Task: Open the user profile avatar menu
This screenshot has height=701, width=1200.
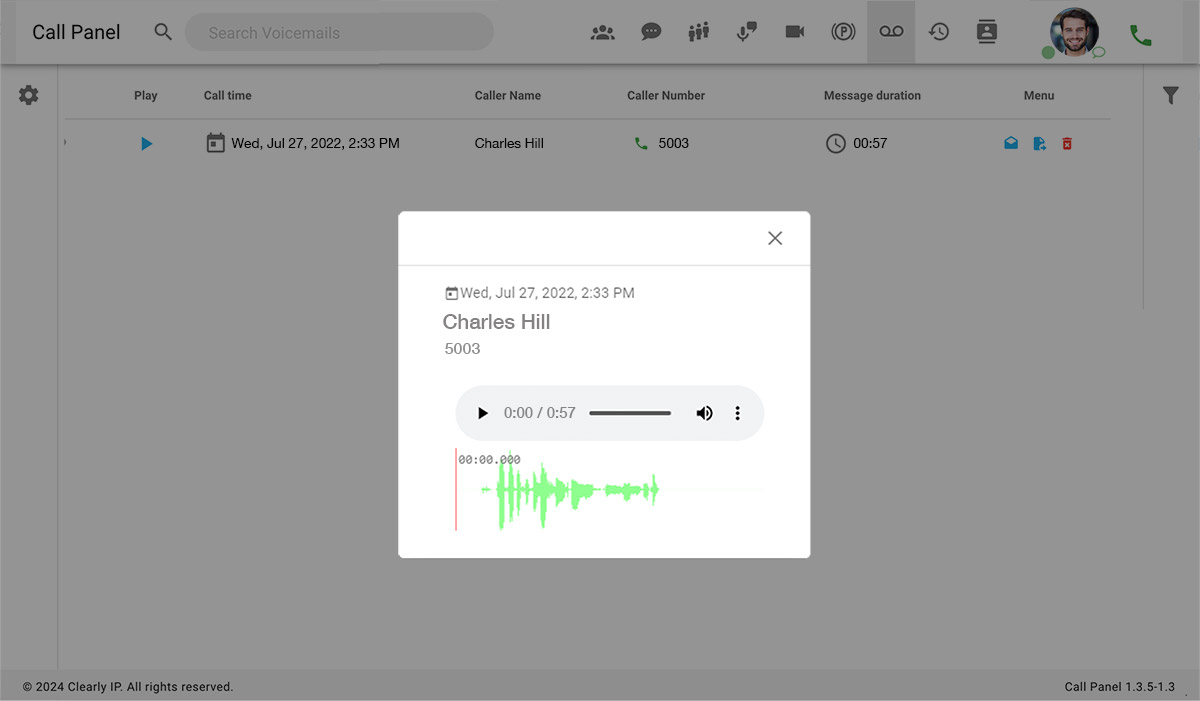Action: point(1074,32)
